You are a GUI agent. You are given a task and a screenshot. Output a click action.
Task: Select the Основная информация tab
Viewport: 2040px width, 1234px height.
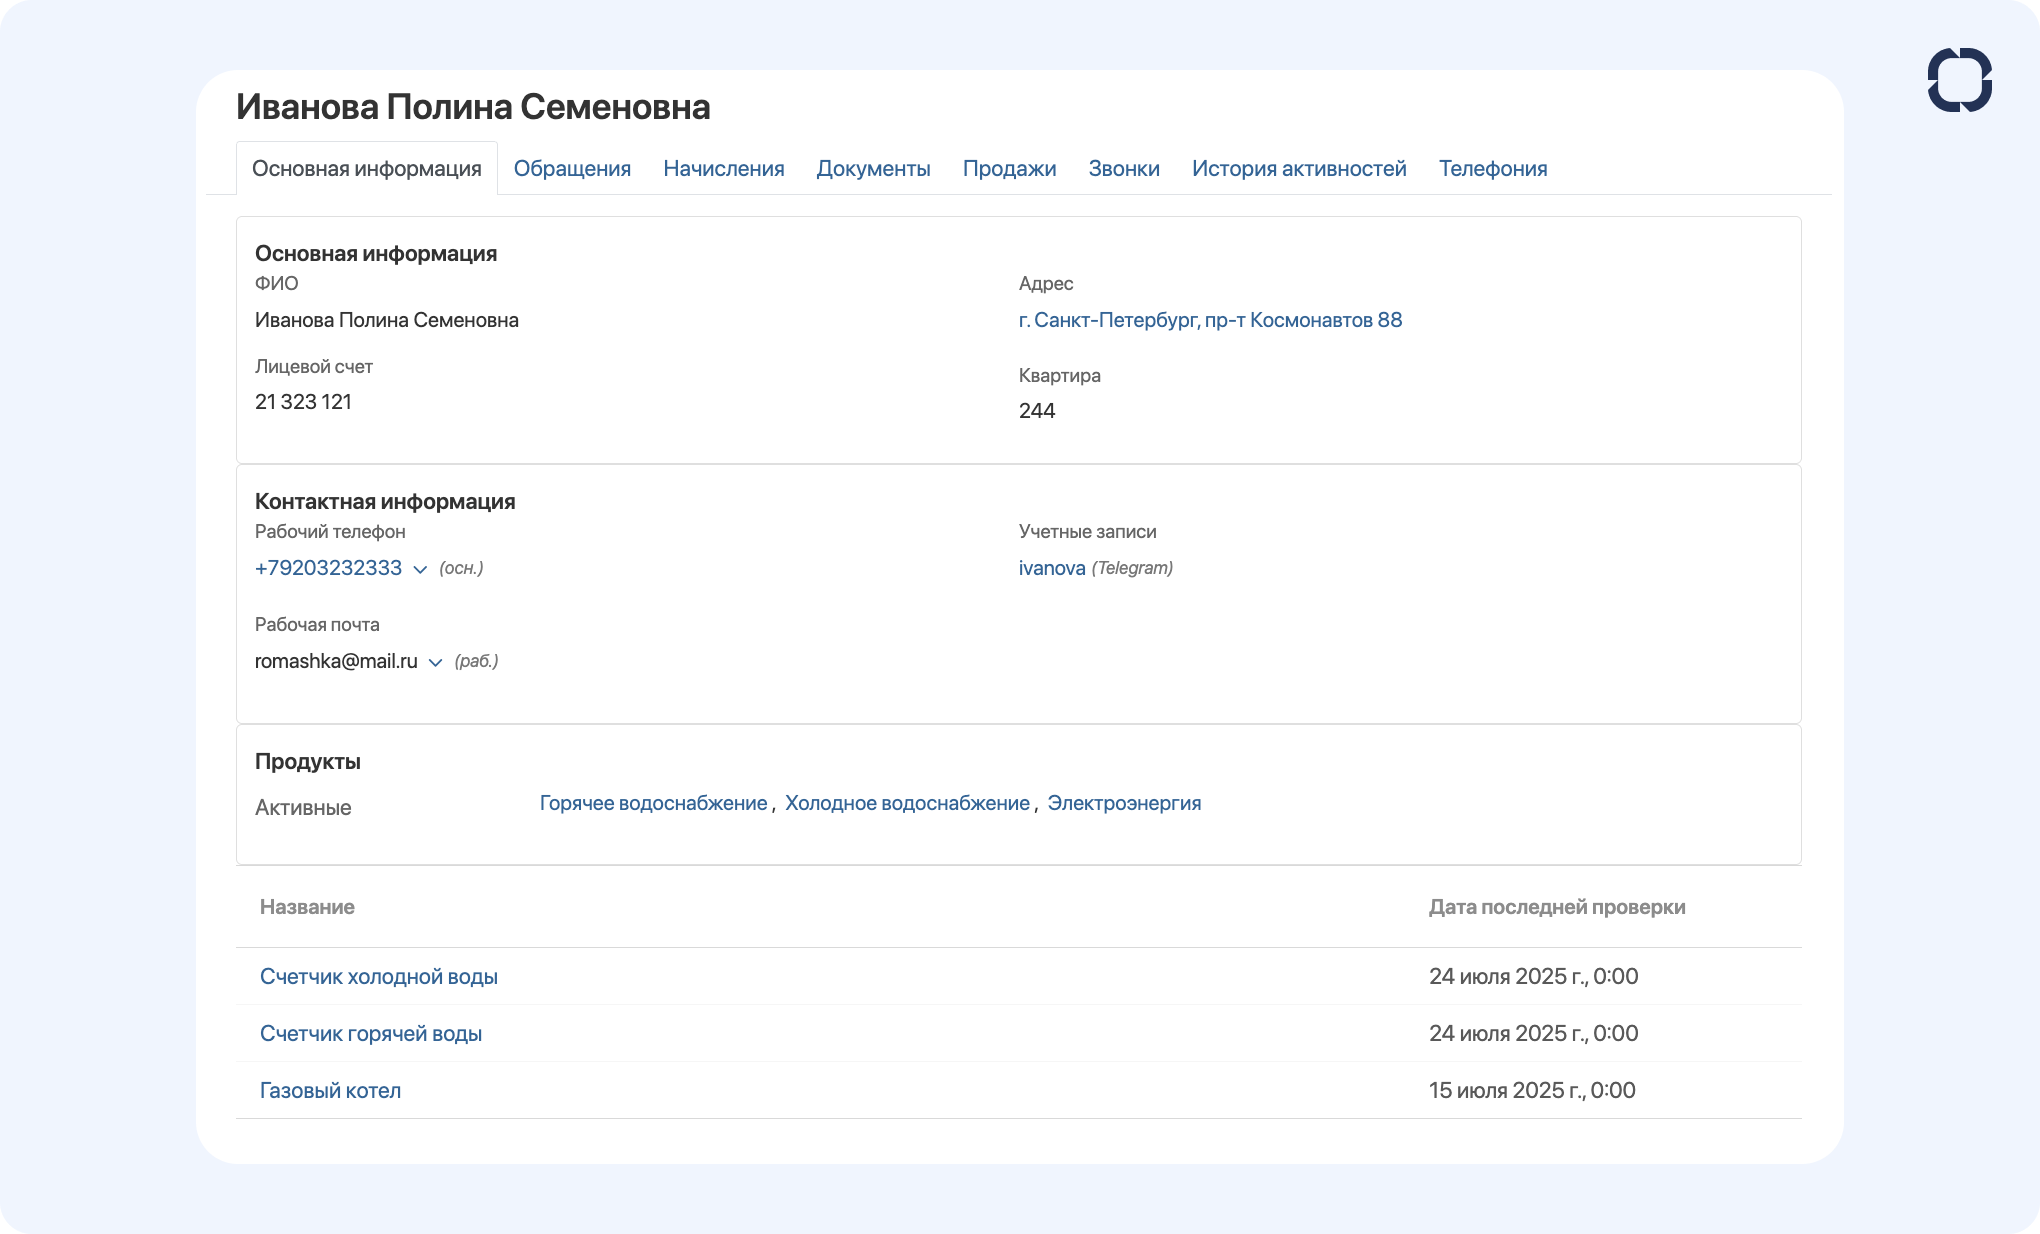click(367, 168)
